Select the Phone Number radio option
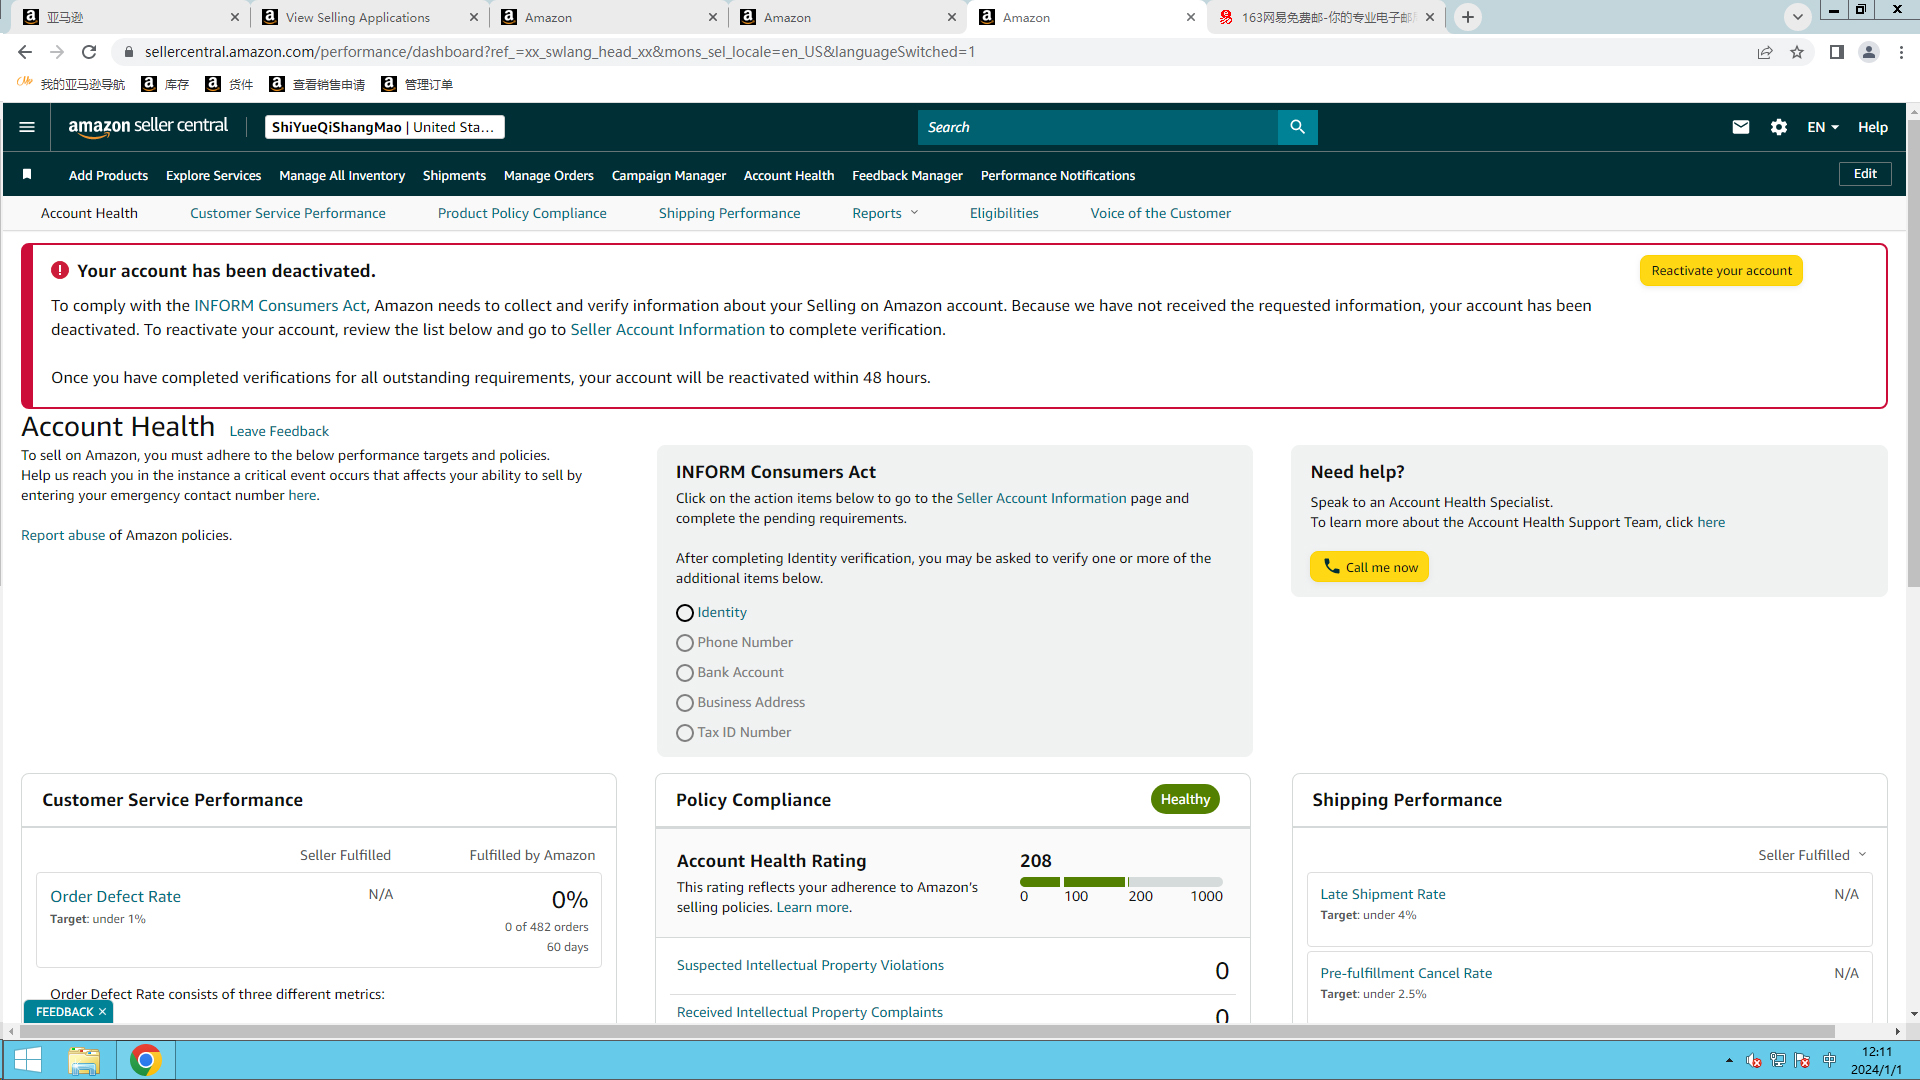The height and width of the screenshot is (1080, 1920). tap(685, 643)
